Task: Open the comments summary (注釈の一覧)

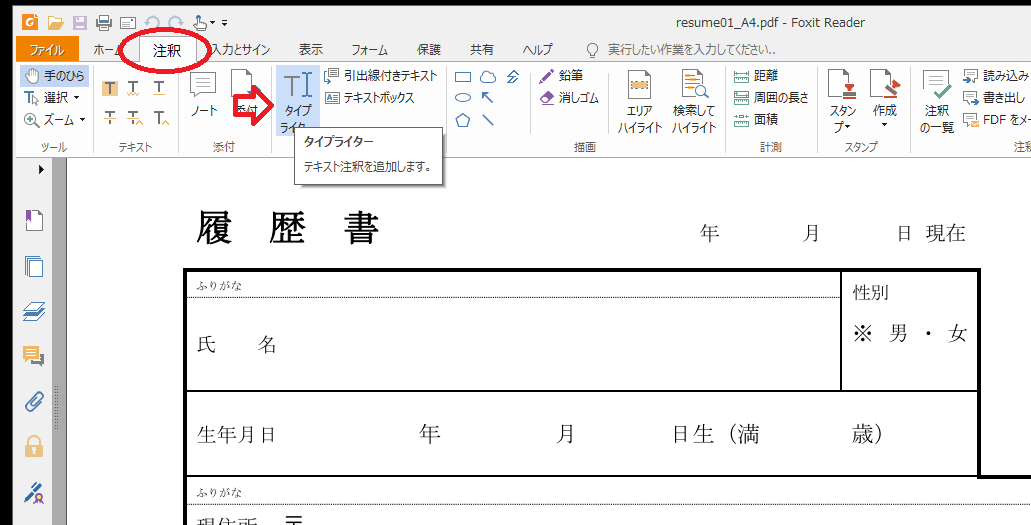Action: click(936, 102)
